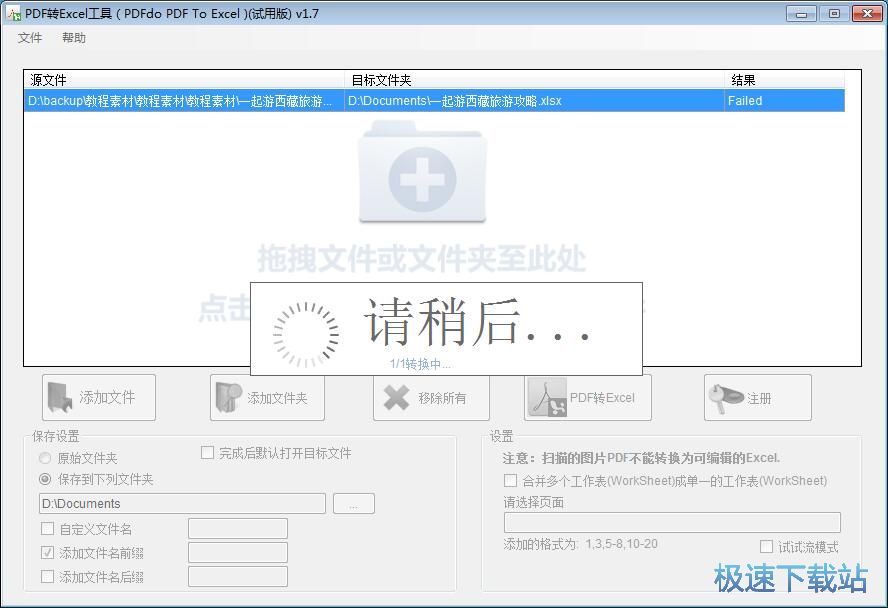Click the application icon in the title bar
888x608 pixels.
point(14,13)
